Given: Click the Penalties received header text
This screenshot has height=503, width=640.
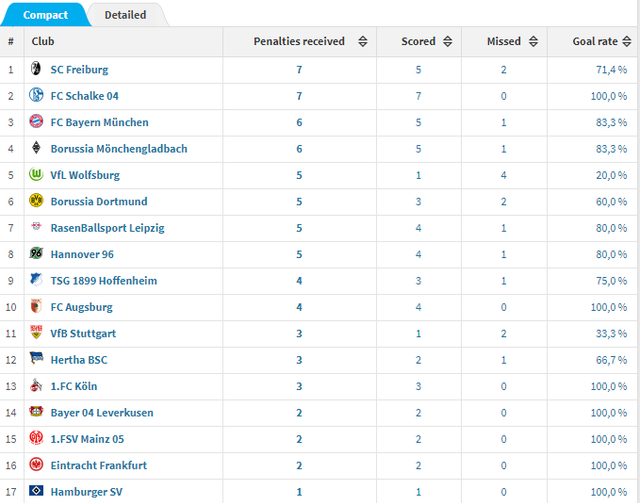Looking at the screenshot, I should coord(299,41).
